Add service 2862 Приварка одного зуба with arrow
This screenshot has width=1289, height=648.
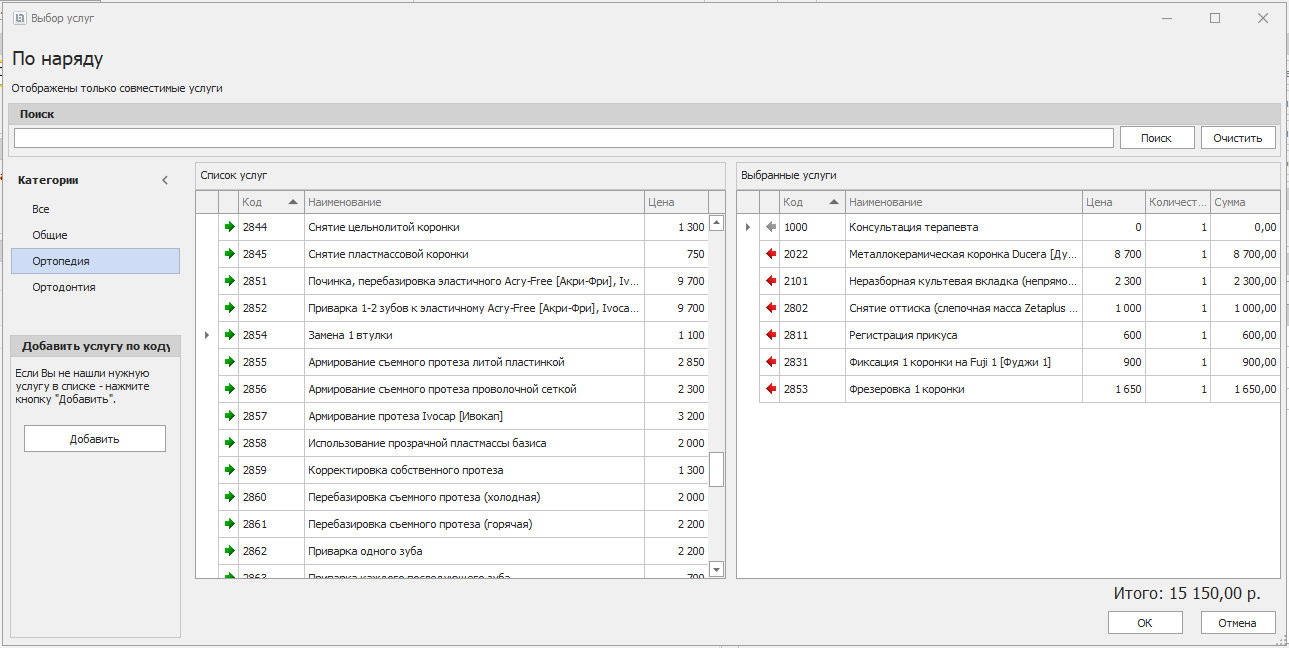229,551
